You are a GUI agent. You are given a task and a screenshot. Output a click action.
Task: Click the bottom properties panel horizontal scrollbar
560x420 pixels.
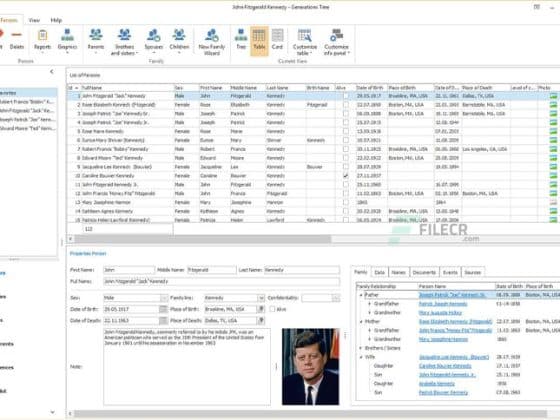(310, 414)
